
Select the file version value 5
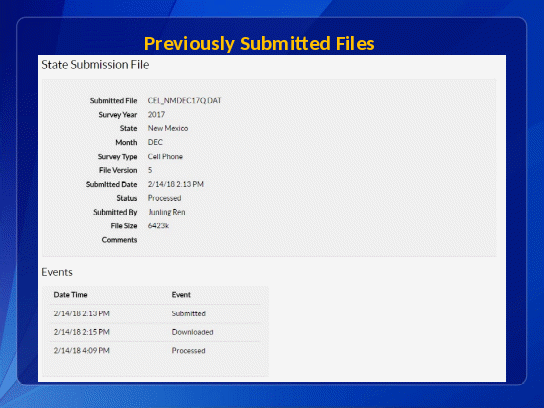click(150, 170)
